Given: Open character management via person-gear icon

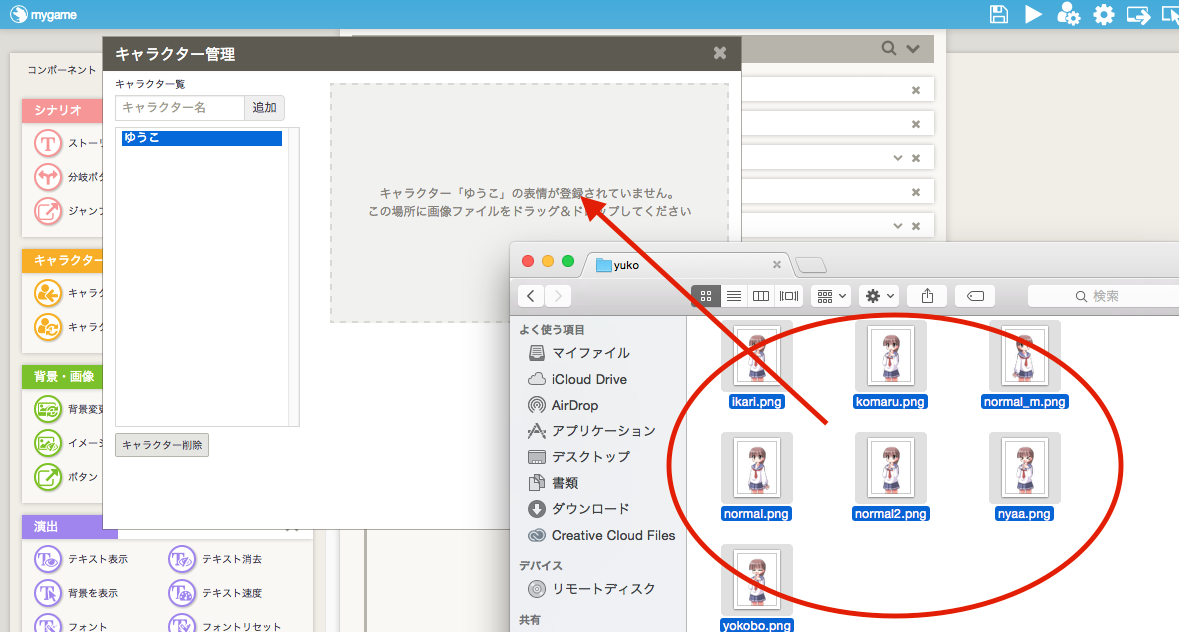Looking at the screenshot, I should point(1068,14).
